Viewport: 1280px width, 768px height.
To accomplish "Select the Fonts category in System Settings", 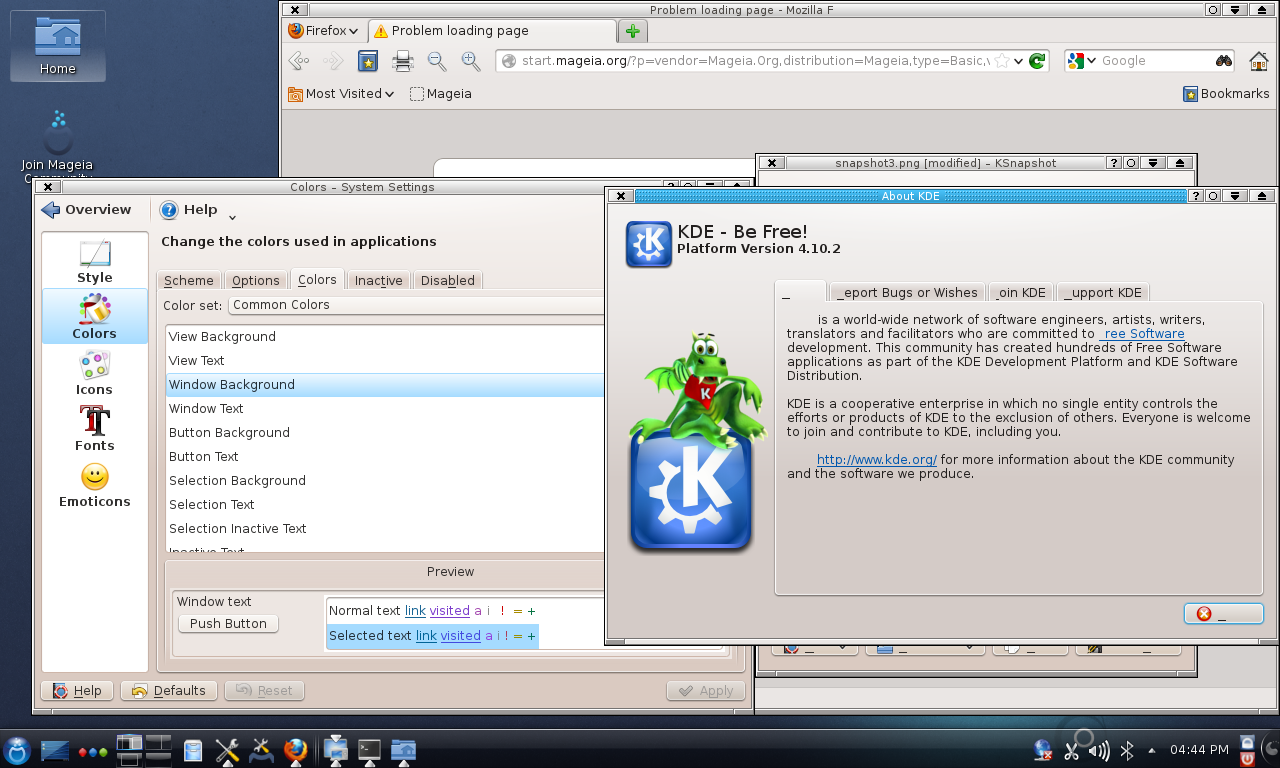I will pos(94,429).
